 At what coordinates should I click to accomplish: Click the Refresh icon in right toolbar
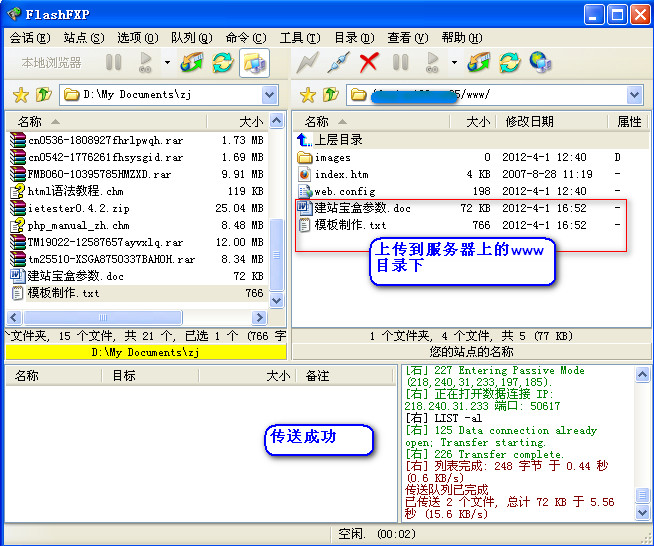pos(510,62)
